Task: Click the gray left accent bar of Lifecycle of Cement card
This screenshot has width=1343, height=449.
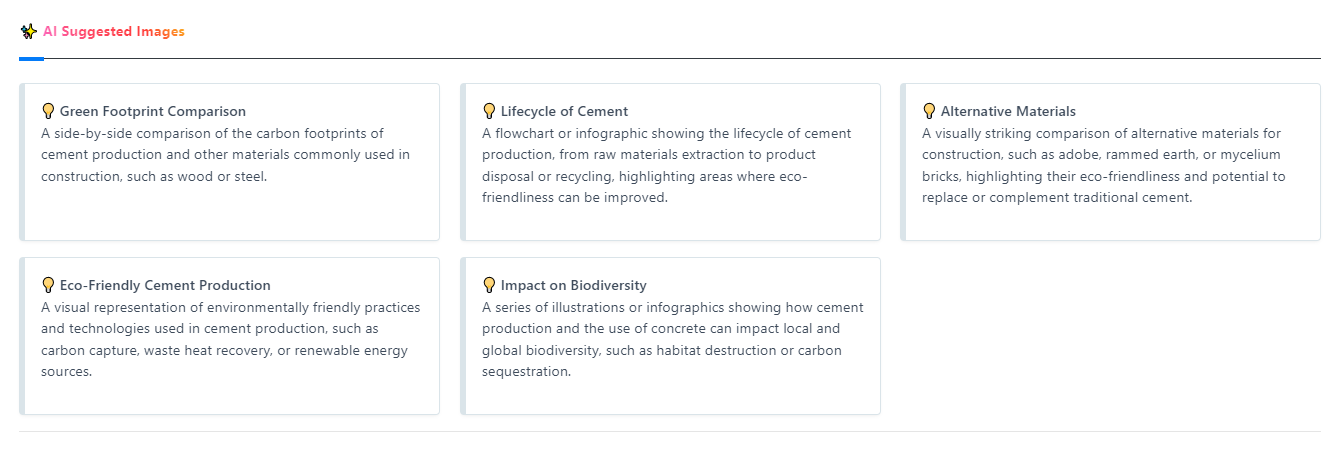Action: 463,162
